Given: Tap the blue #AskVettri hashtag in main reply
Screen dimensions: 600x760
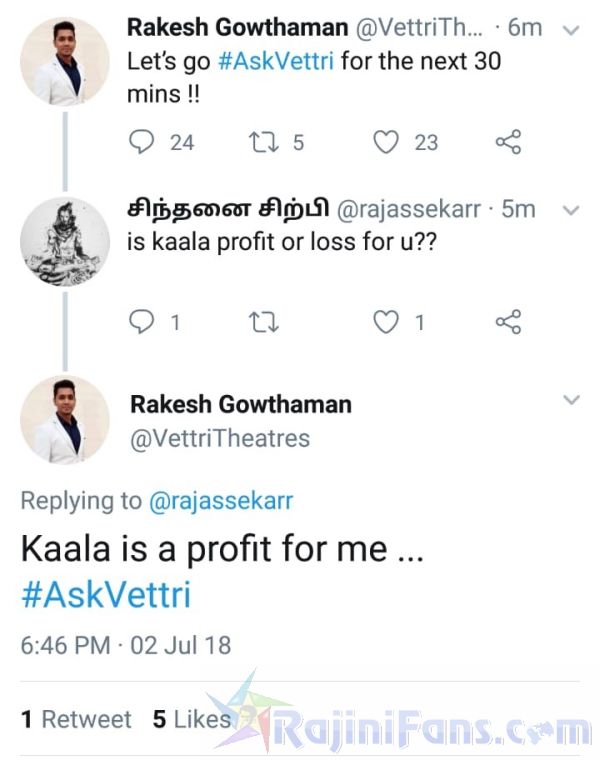Looking at the screenshot, I should [x=105, y=594].
